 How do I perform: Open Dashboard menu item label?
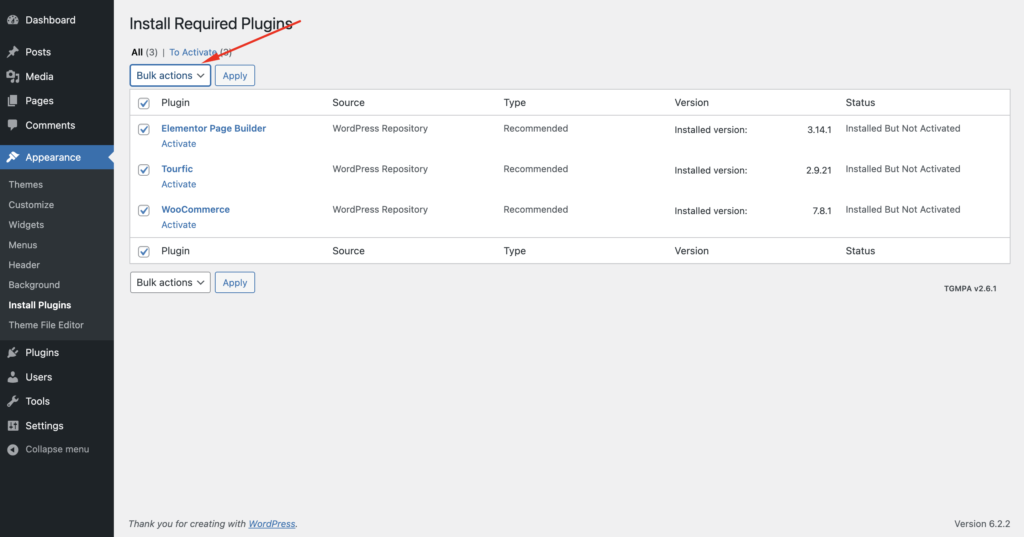point(50,20)
